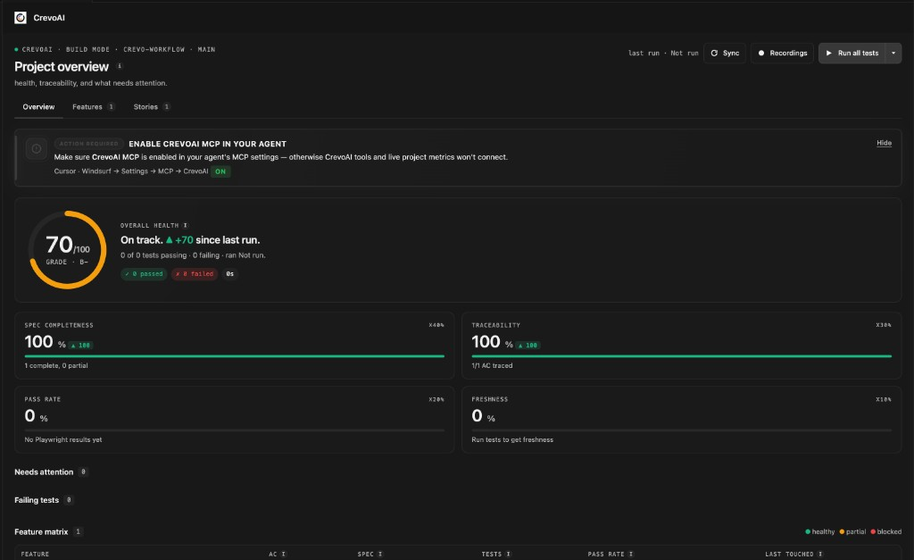Click the play icon in Run all tests

pos(829,53)
